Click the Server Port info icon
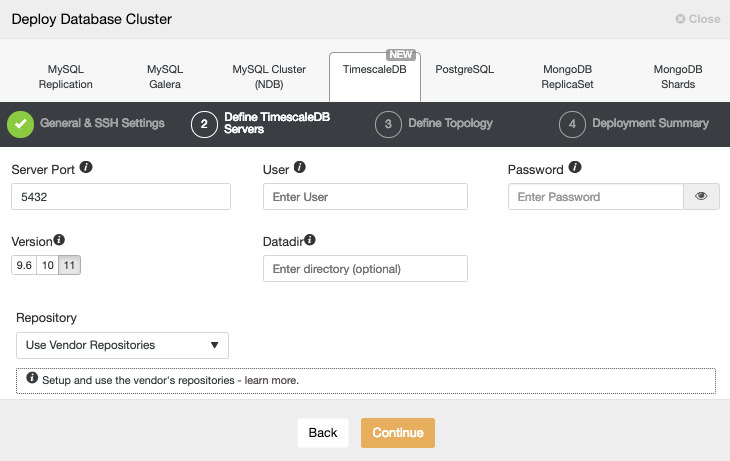Viewport: 730px width, 461px height. (x=86, y=167)
